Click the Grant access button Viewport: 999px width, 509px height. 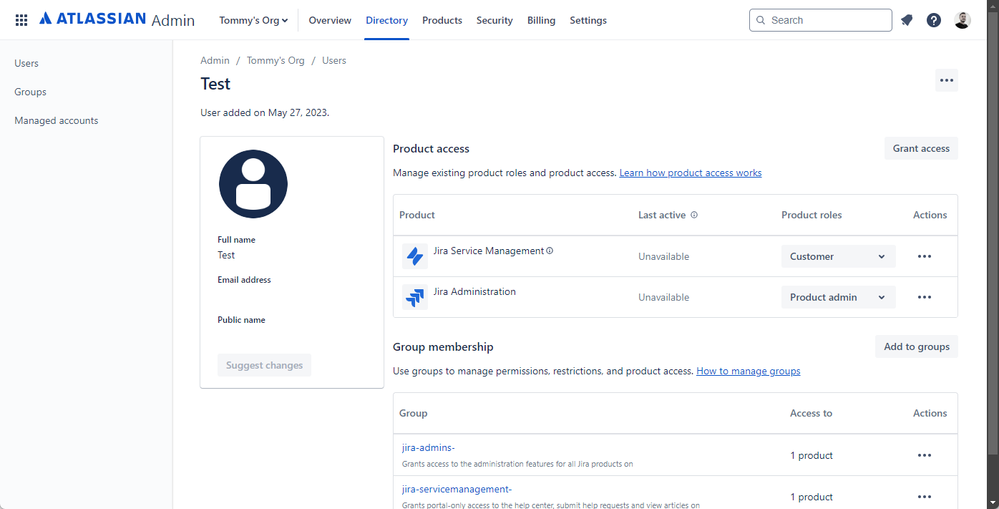(x=921, y=148)
